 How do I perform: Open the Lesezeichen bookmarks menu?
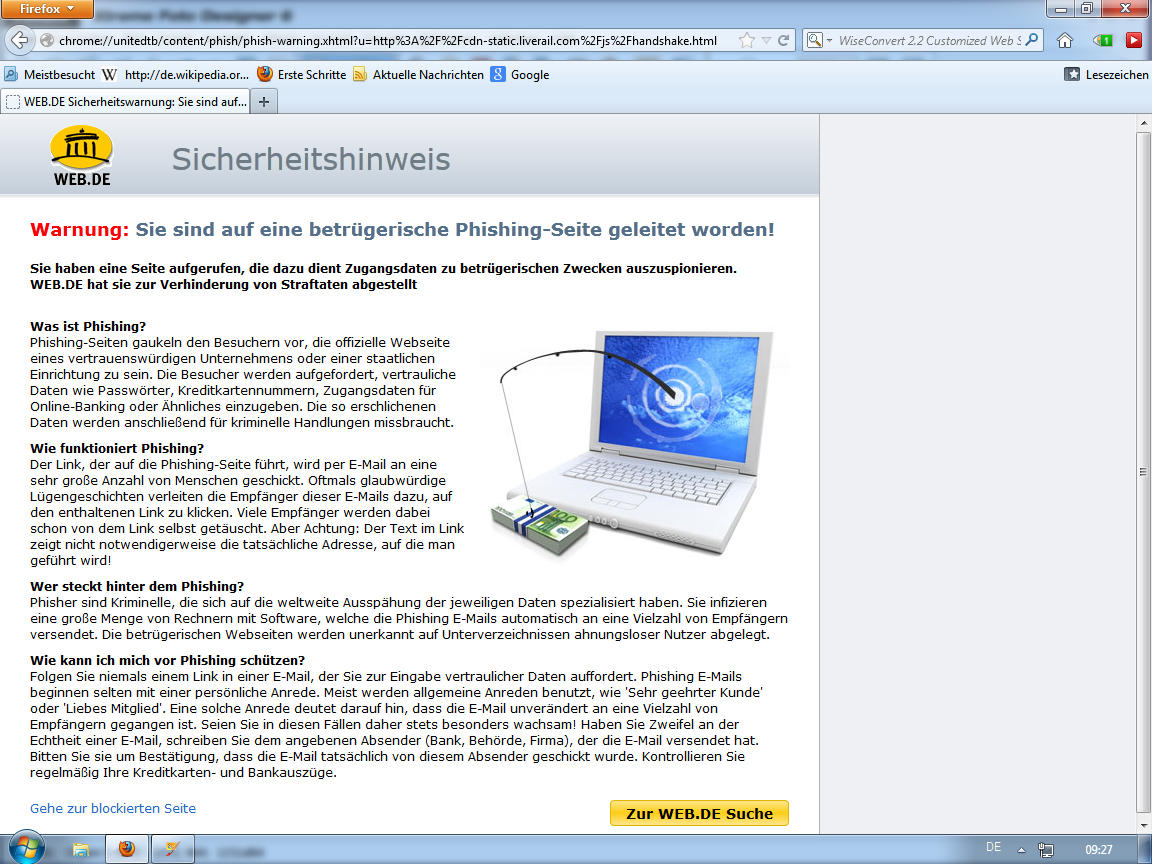click(1106, 74)
